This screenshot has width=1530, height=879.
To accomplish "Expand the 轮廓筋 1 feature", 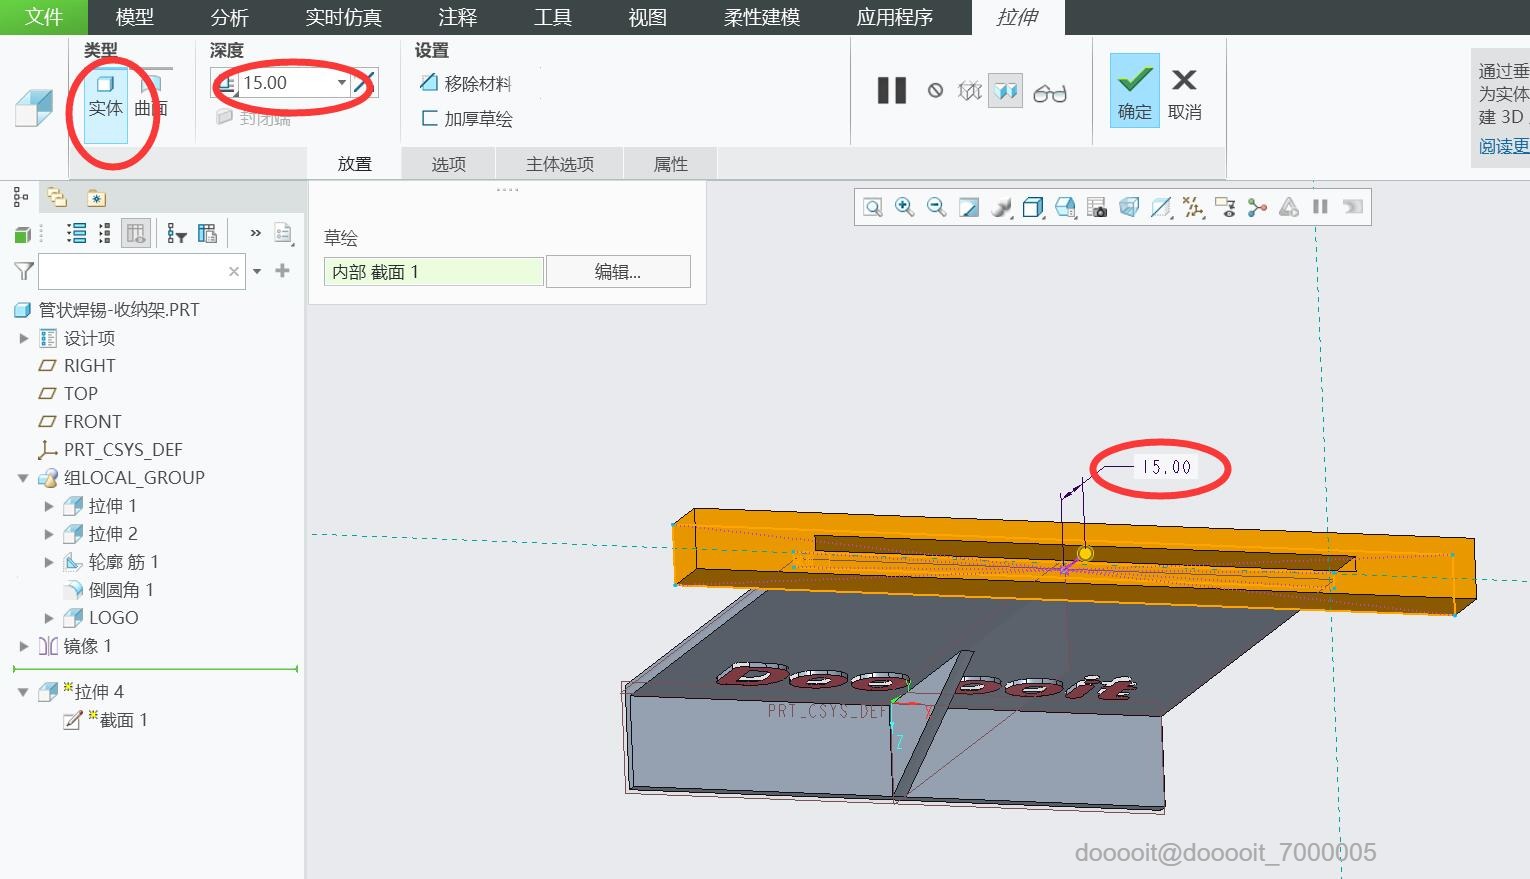I will [49, 562].
